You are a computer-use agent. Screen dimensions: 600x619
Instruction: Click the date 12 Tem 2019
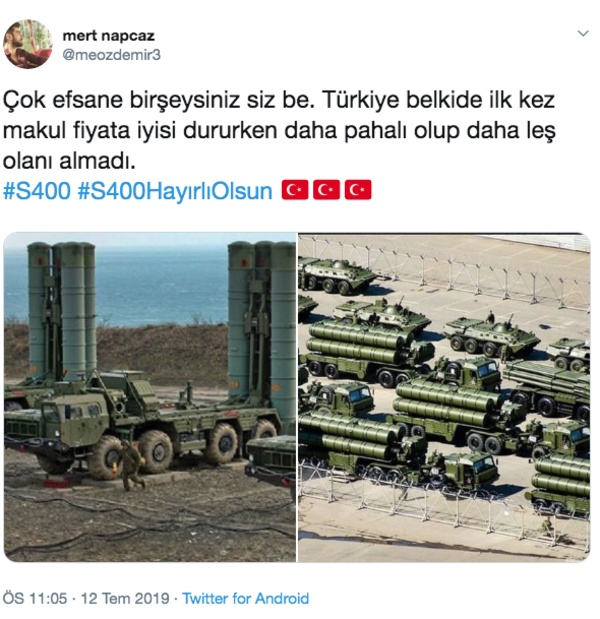point(125,598)
